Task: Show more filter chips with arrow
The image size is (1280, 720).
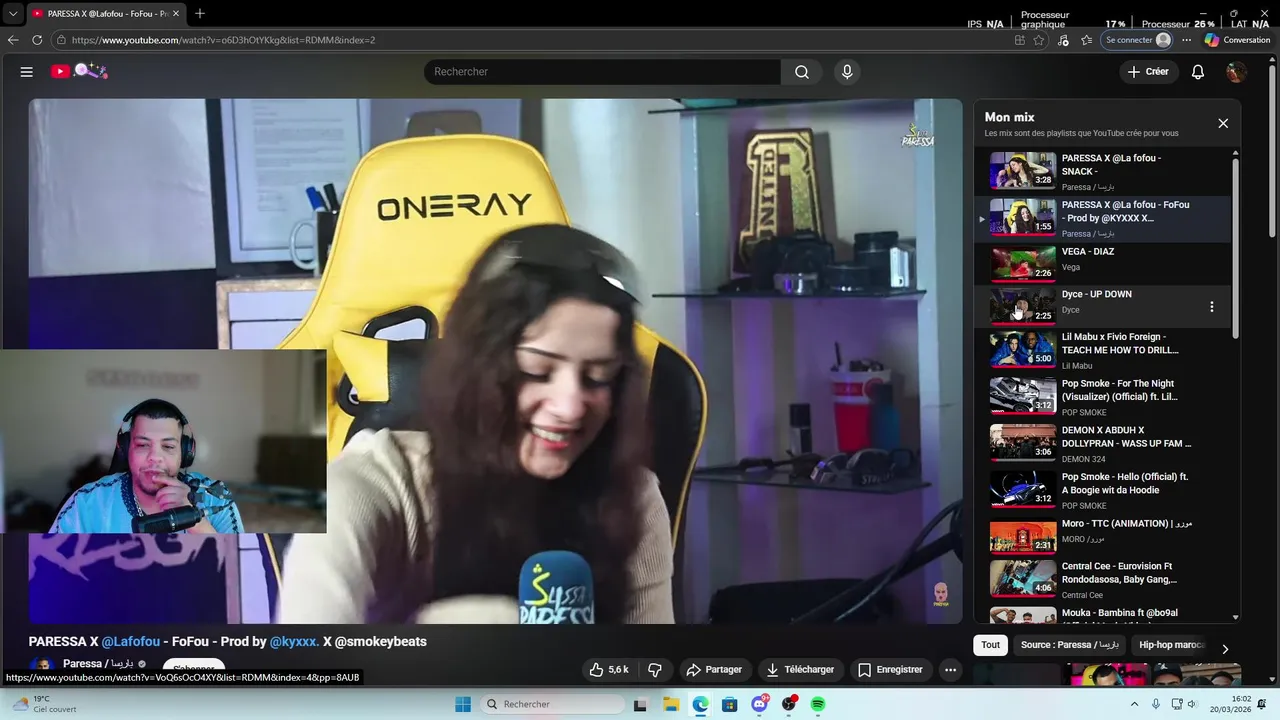Action: (x=1225, y=649)
